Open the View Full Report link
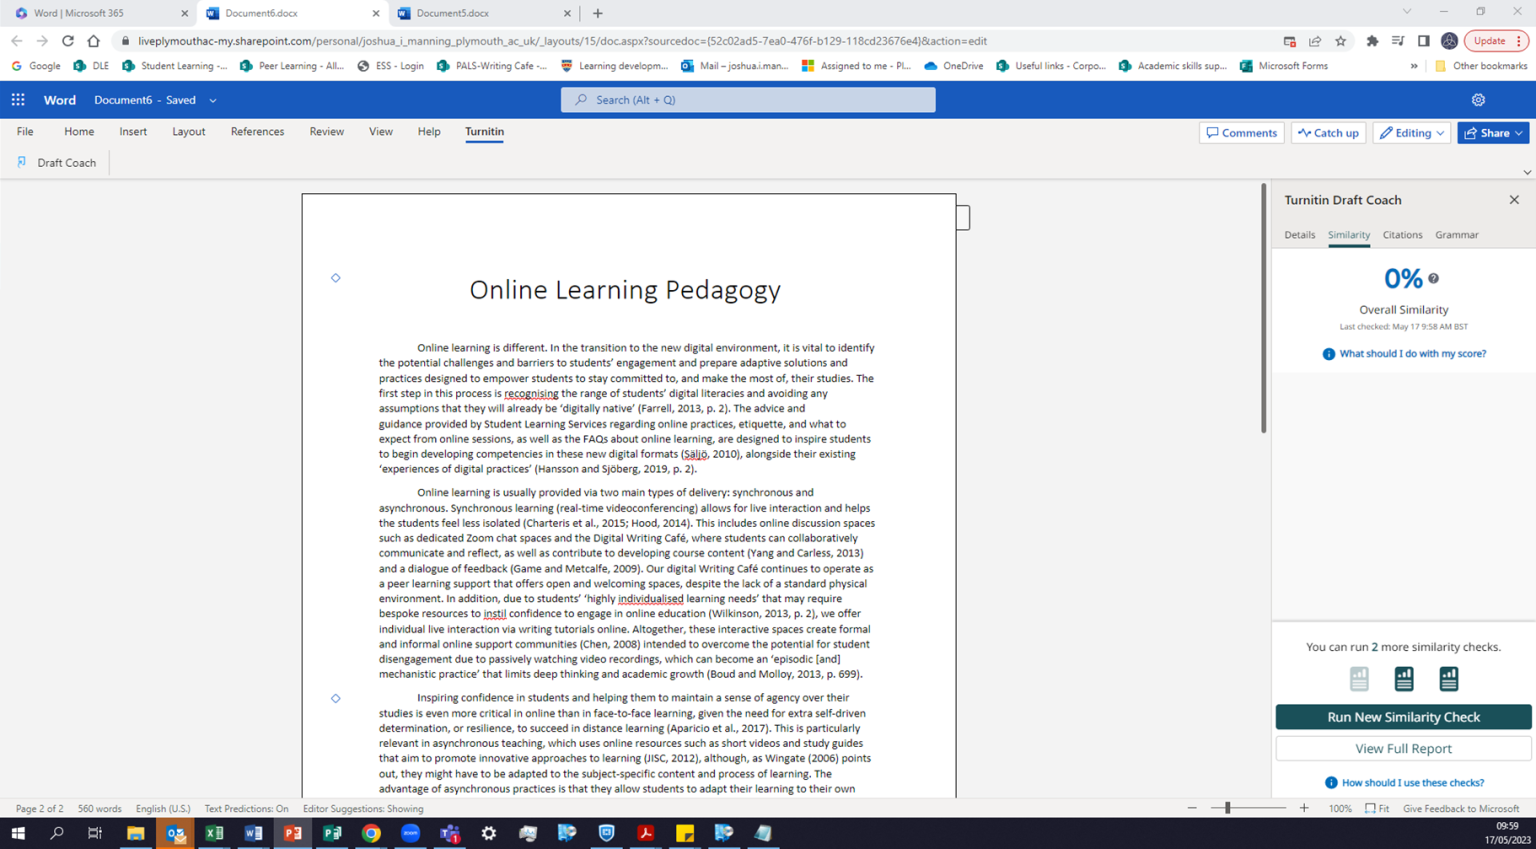The image size is (1536, 849). tap(1402, 748)
